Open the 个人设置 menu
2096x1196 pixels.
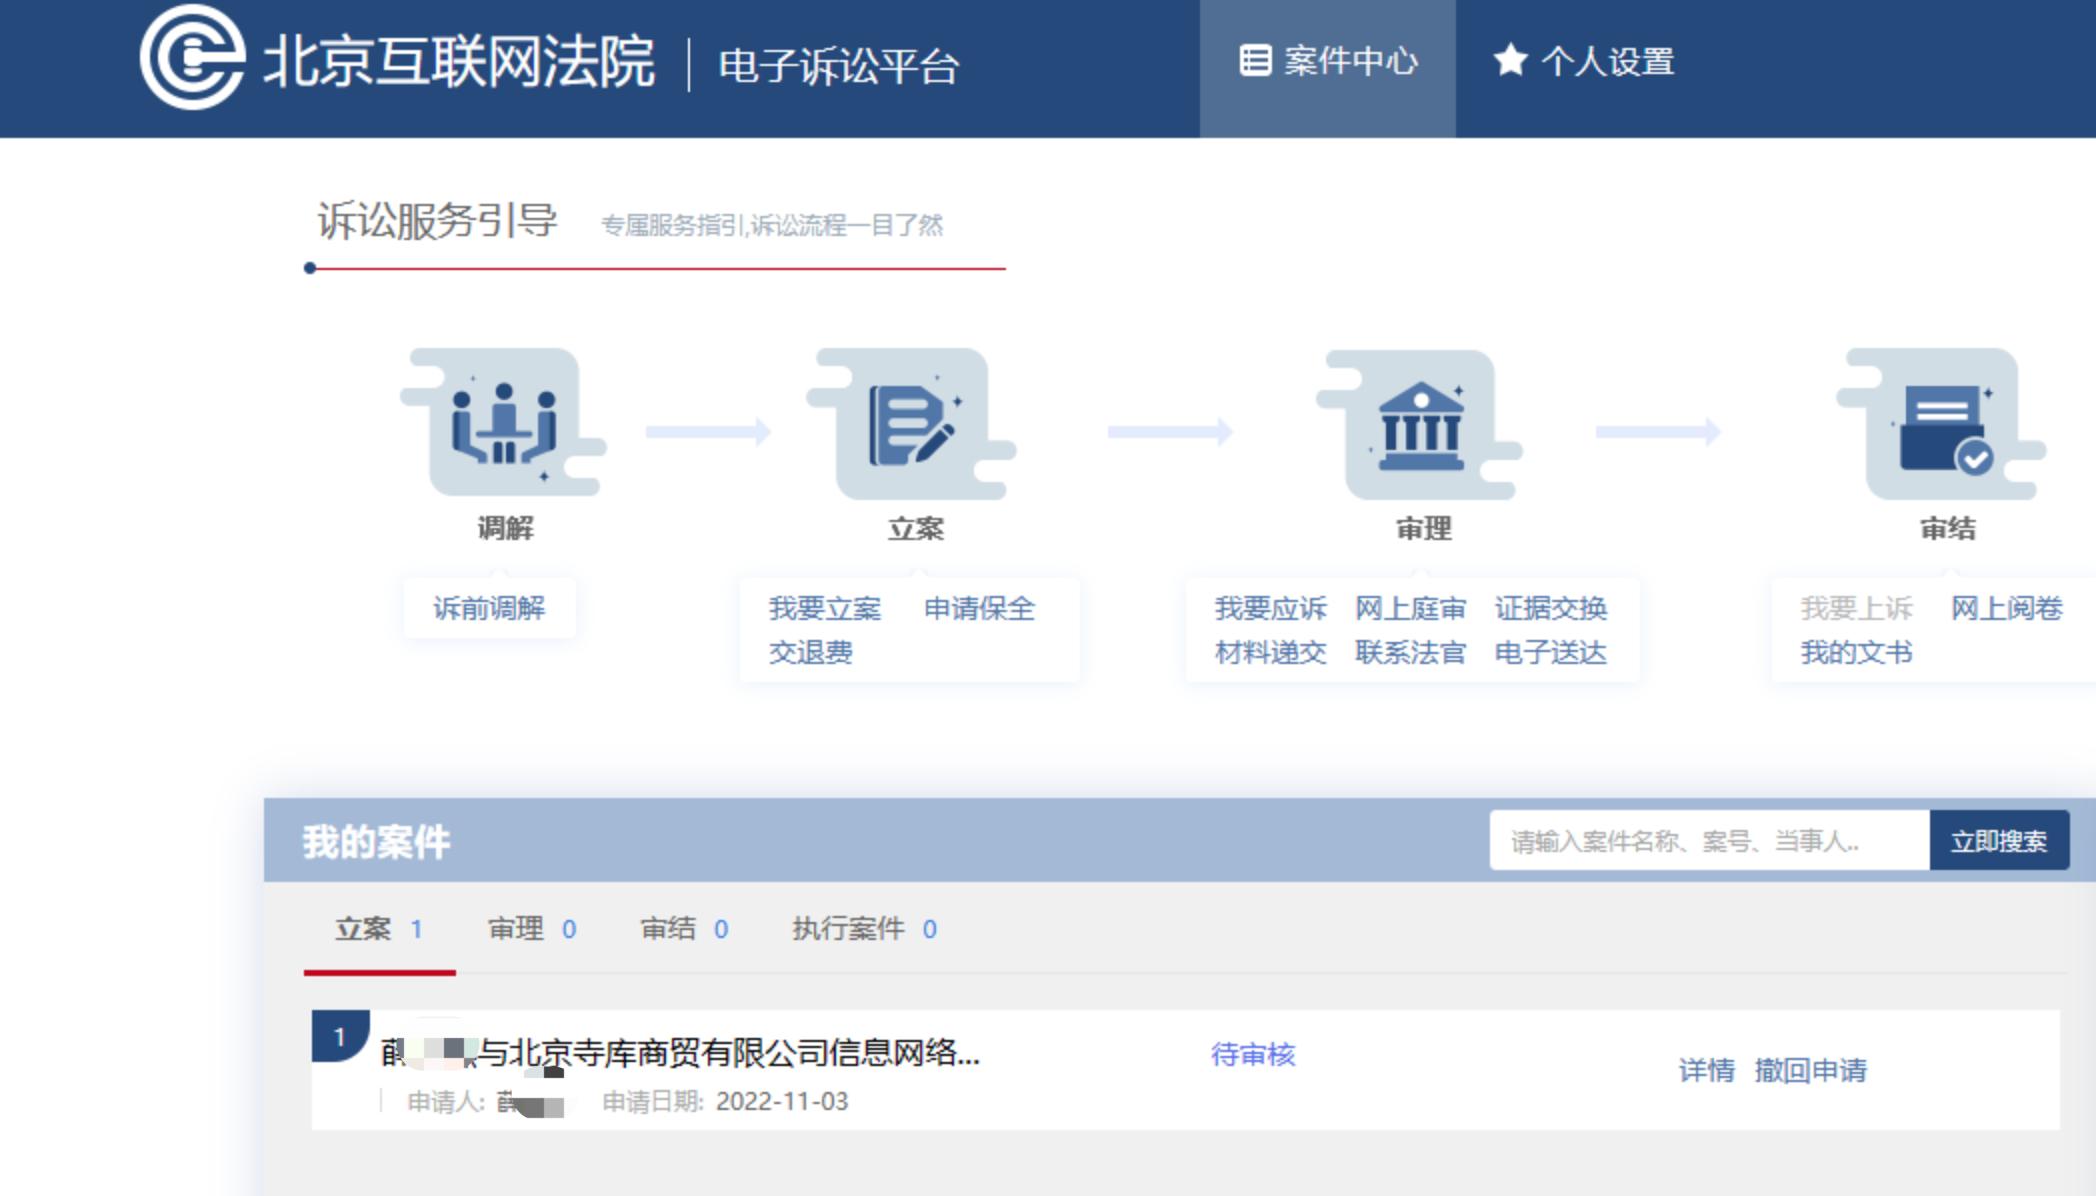coord(1609,62)
